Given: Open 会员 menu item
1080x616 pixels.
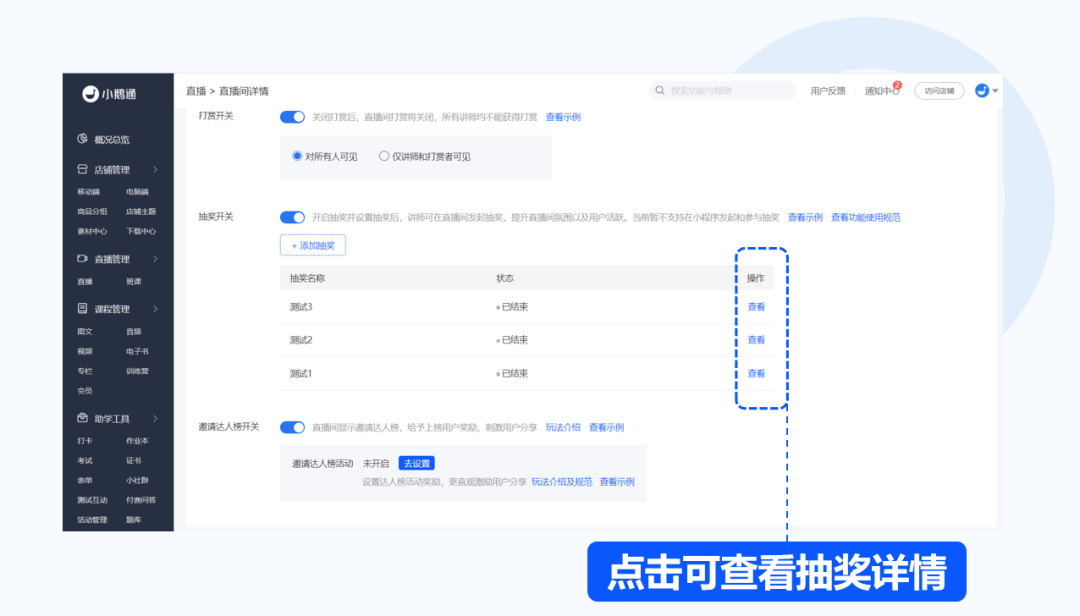Looking at the screenshot, I should [85, 391].
